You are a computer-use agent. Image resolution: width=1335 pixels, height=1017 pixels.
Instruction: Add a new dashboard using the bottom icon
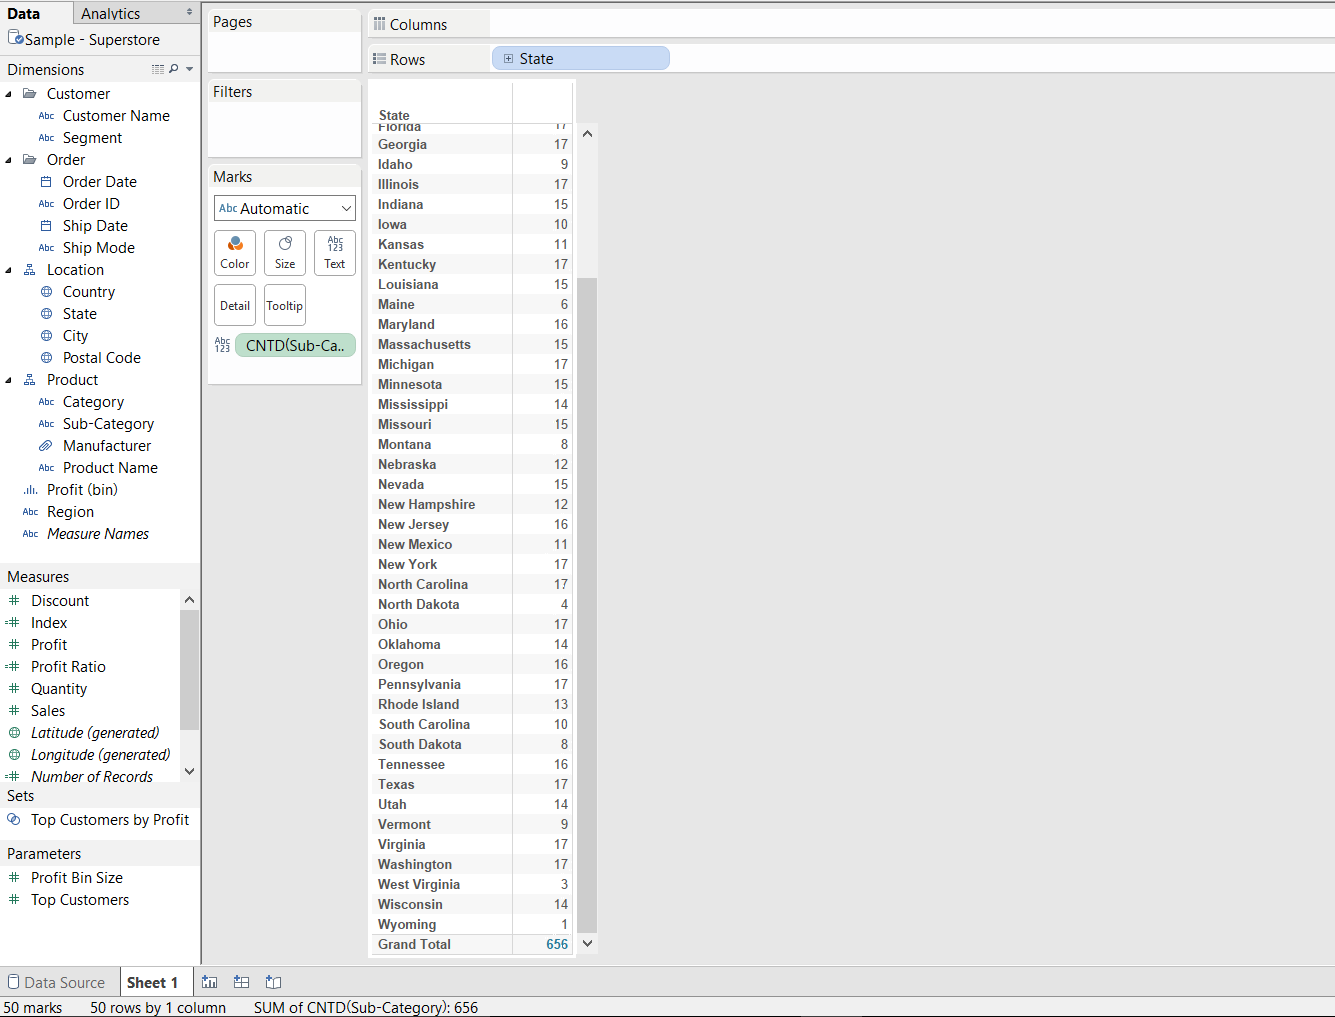click(x=241, y=982)
